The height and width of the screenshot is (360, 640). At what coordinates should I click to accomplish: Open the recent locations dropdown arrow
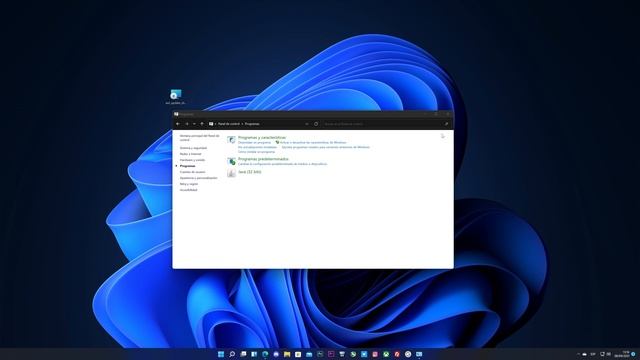[194, 124]
